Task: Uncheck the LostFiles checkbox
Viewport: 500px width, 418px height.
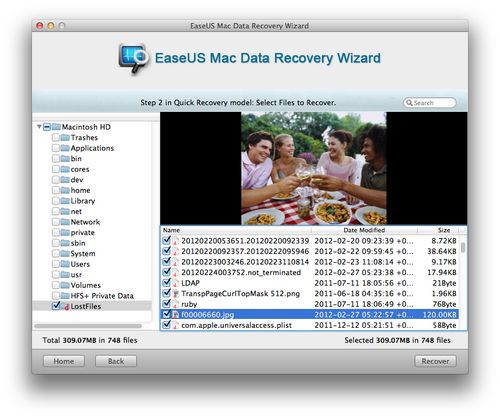Action: [56, 306]
